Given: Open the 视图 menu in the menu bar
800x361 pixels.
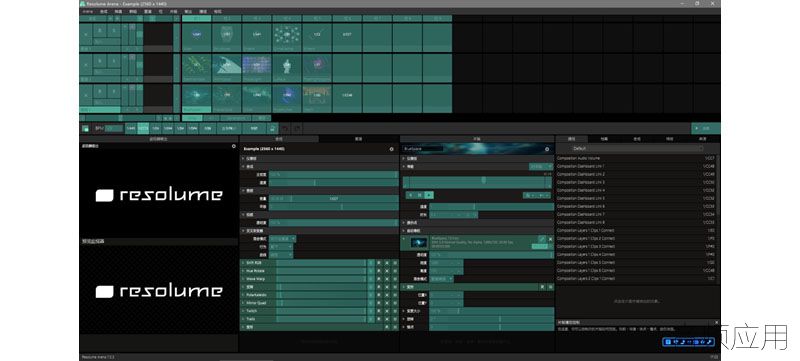Looking at the screenshot, I should tap(218, 11).
